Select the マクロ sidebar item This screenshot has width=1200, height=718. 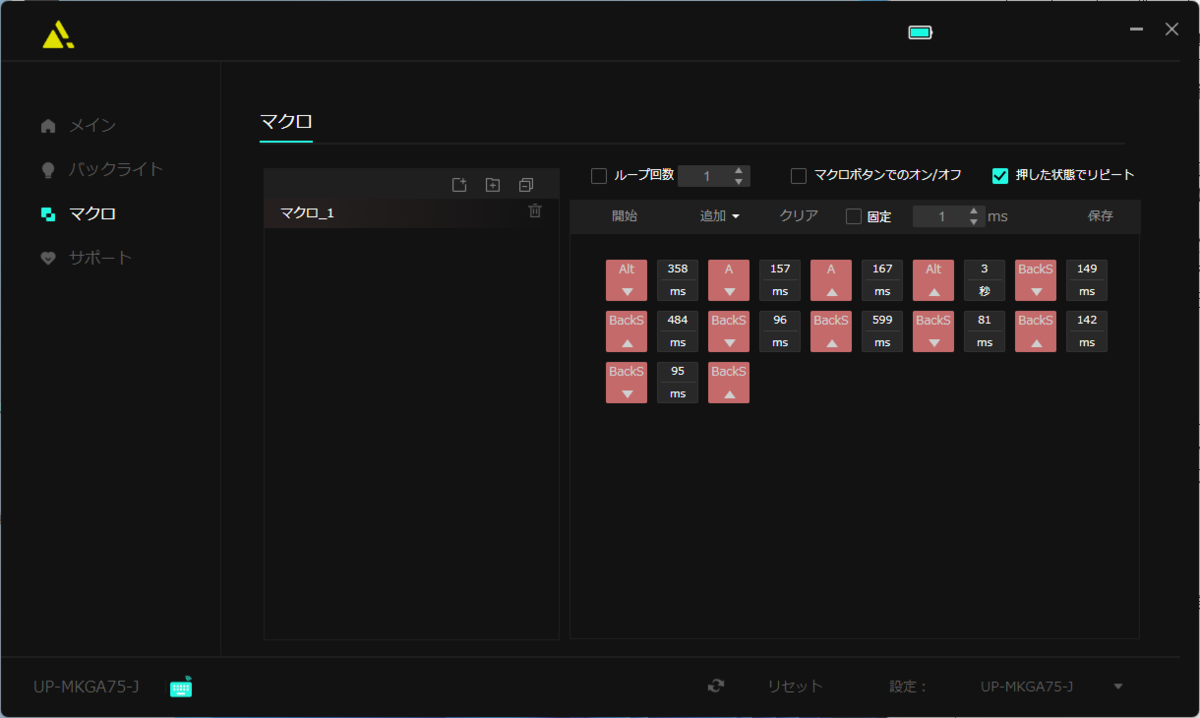pos(78,214)
